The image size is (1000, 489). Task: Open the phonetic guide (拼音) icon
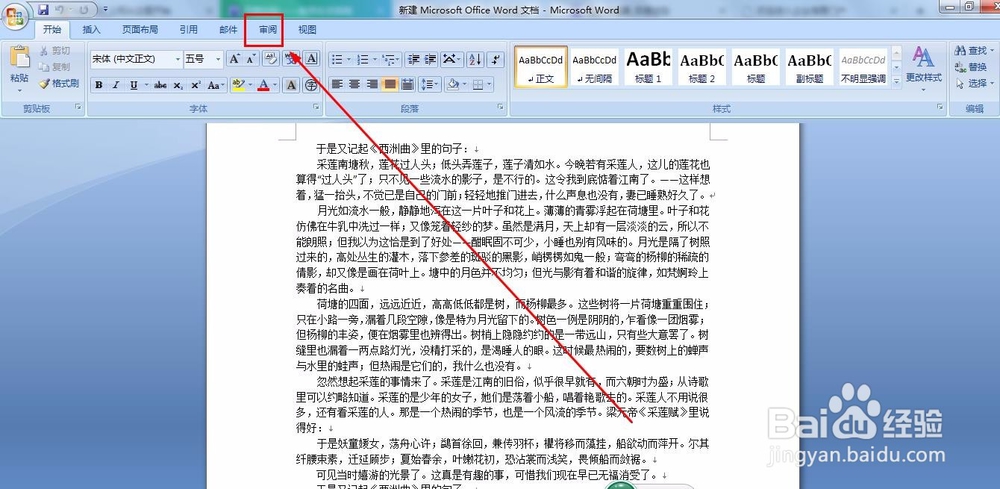(291, 59)
